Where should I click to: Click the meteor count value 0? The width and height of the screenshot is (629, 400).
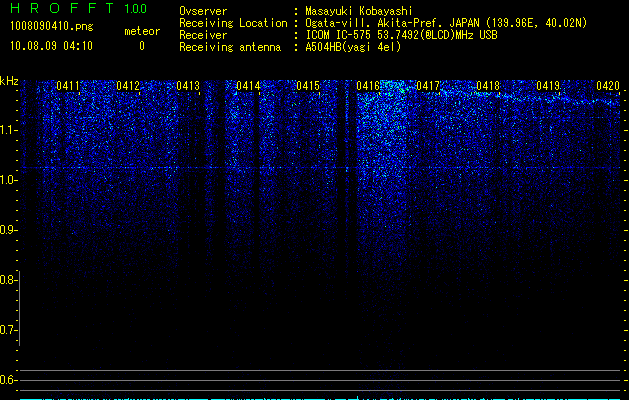point(142,46)
